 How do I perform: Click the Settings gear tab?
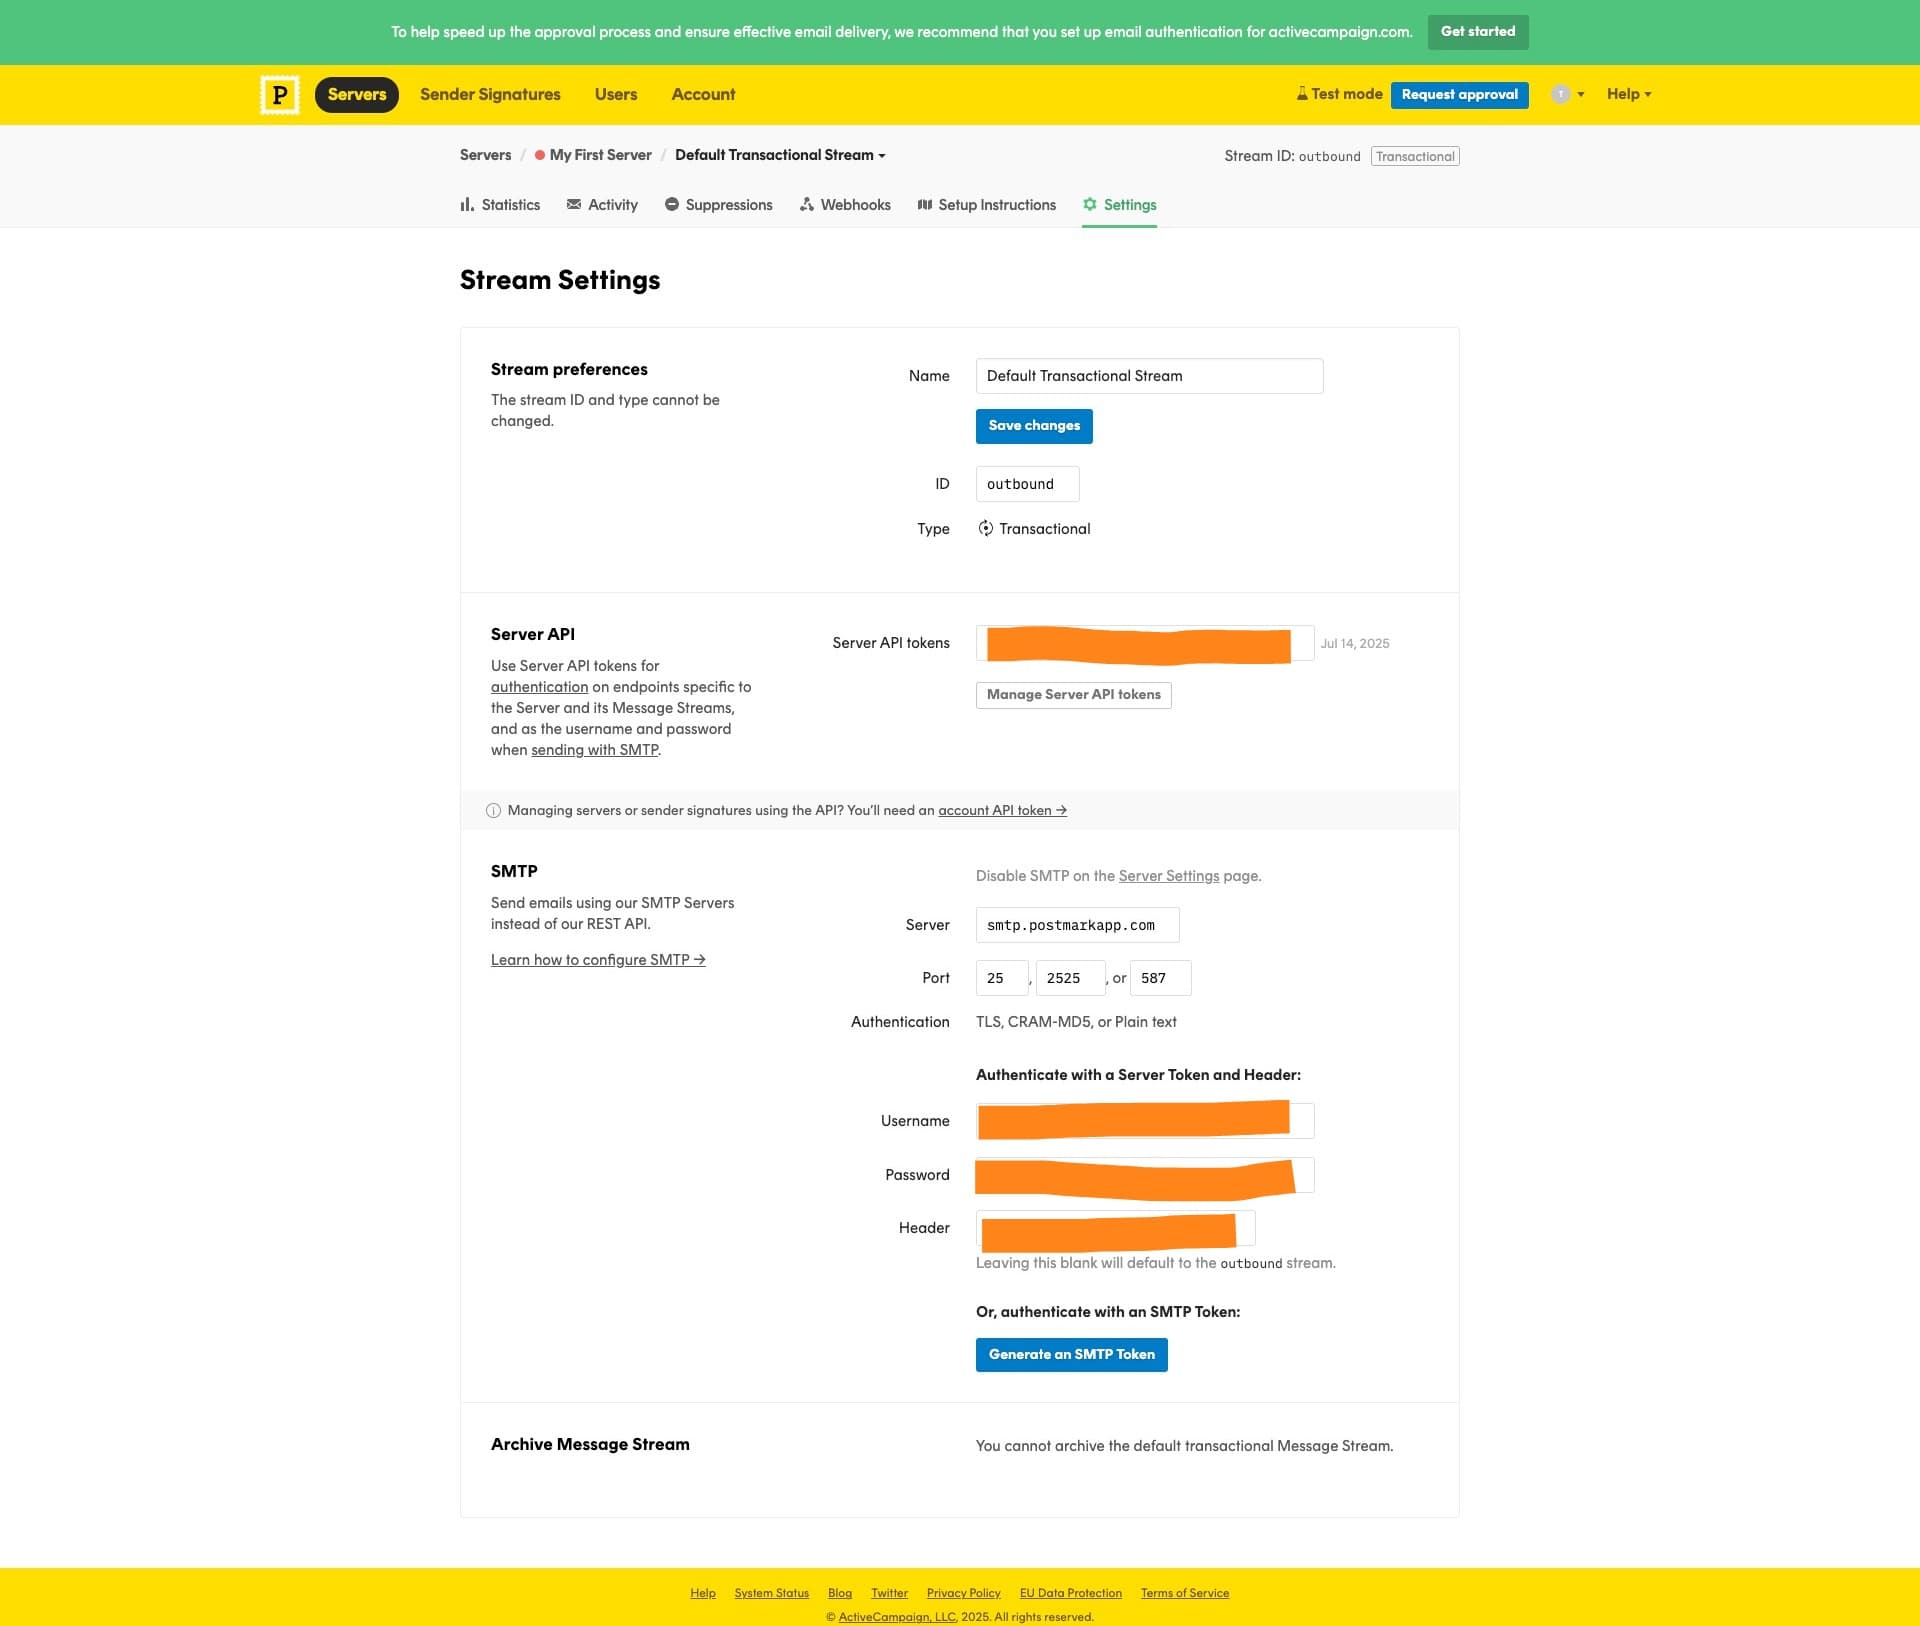pos(1119,205)
